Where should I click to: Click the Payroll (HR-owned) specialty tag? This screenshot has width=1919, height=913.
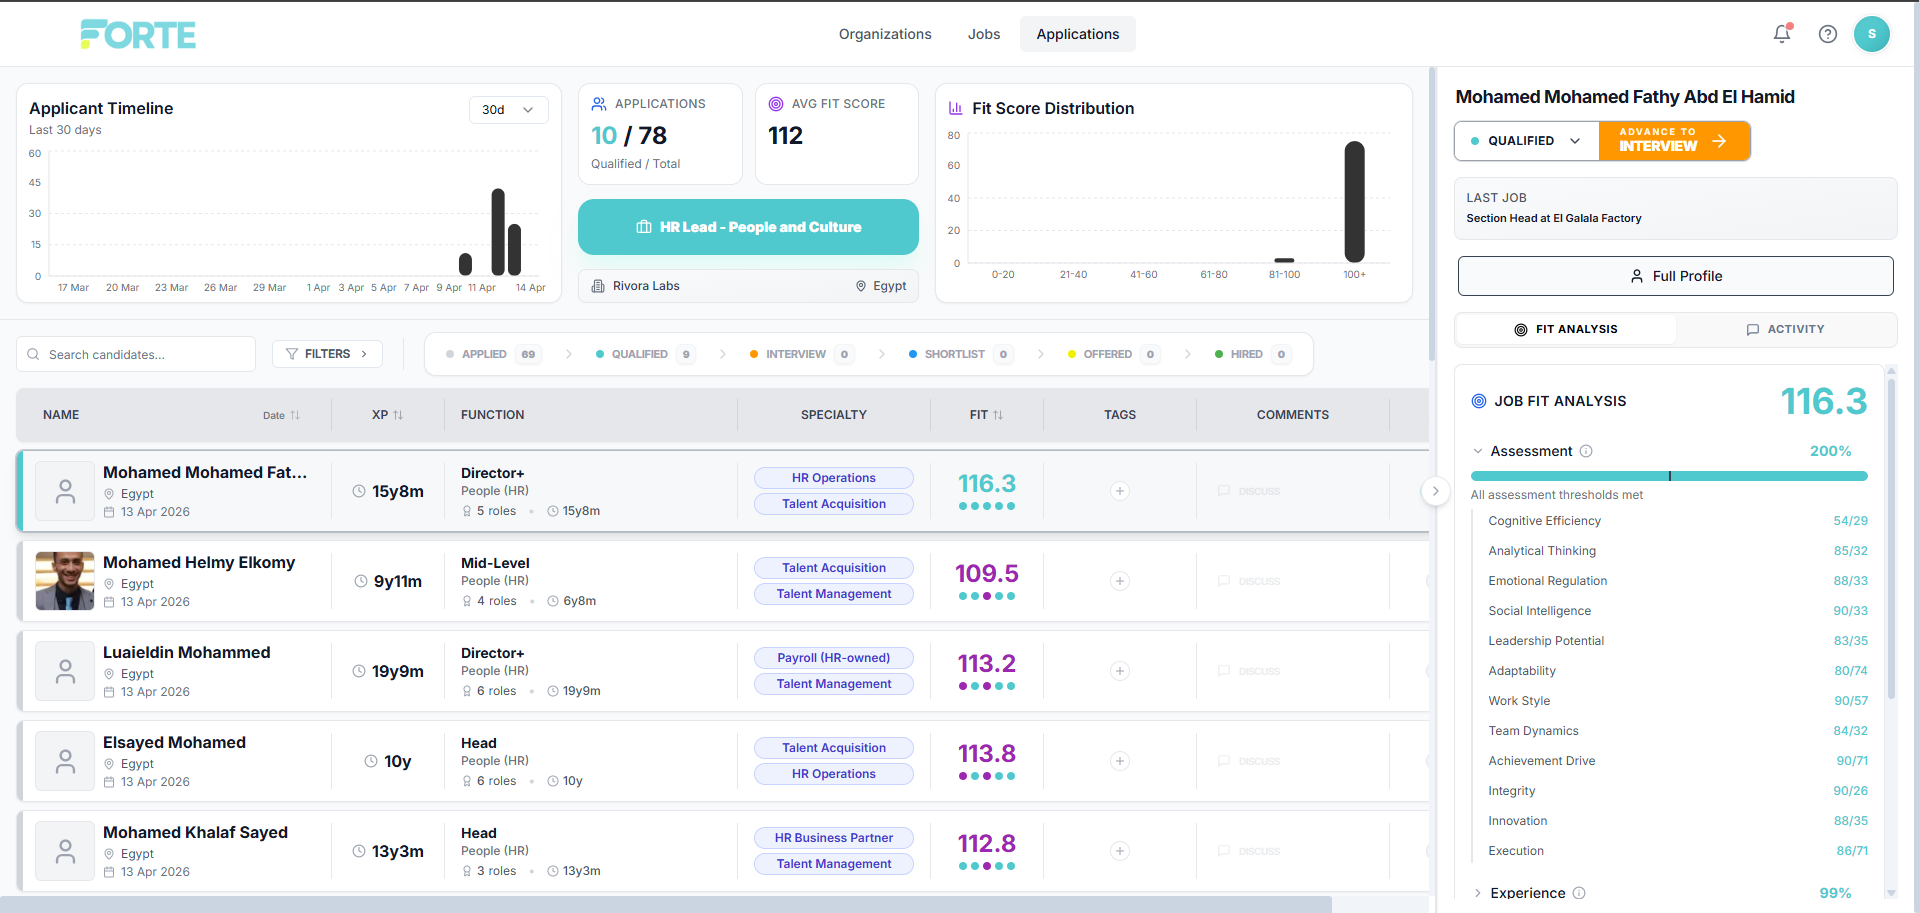tap(834, 658)
